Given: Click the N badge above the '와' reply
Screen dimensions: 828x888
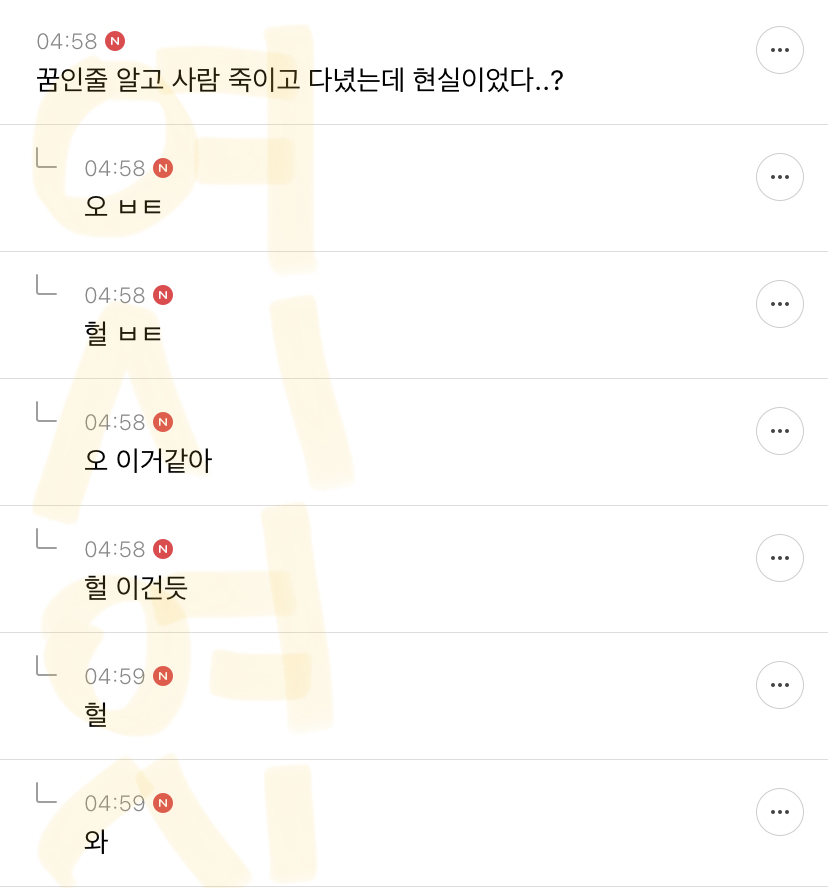Looking at the screenshot, I should point(163,803).
